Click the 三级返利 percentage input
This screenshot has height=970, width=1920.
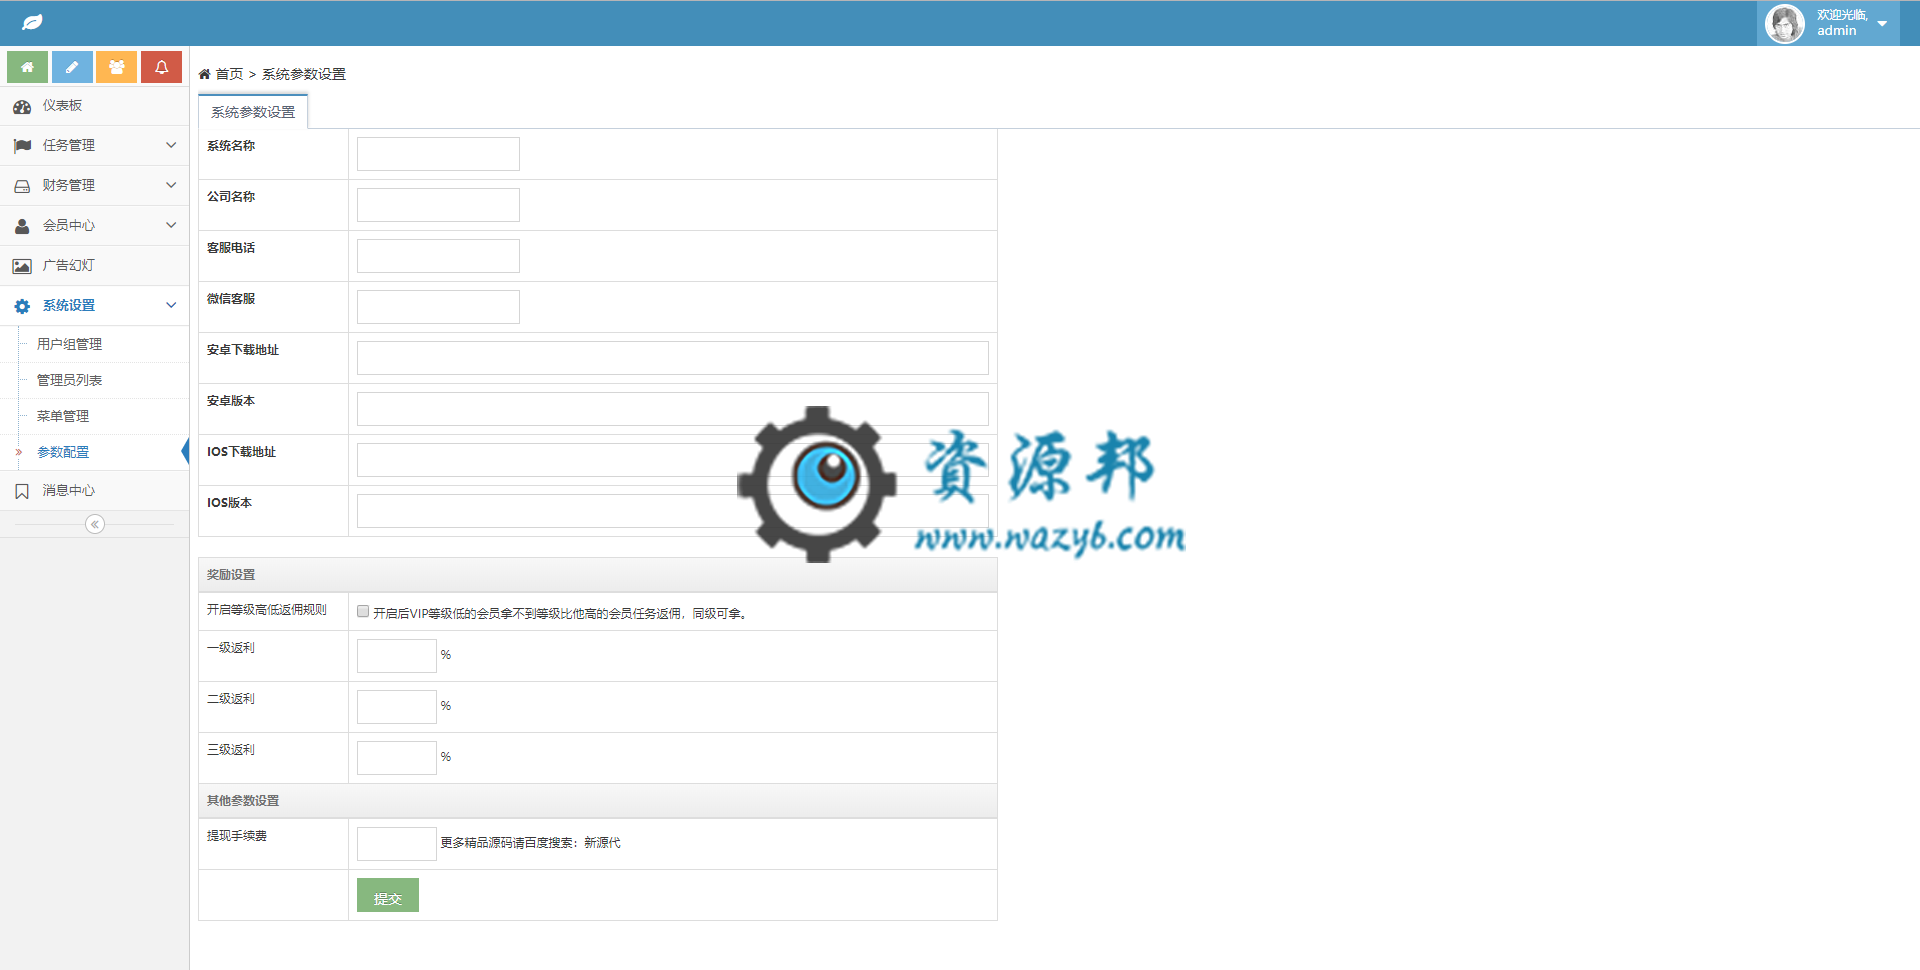(397, 758)
